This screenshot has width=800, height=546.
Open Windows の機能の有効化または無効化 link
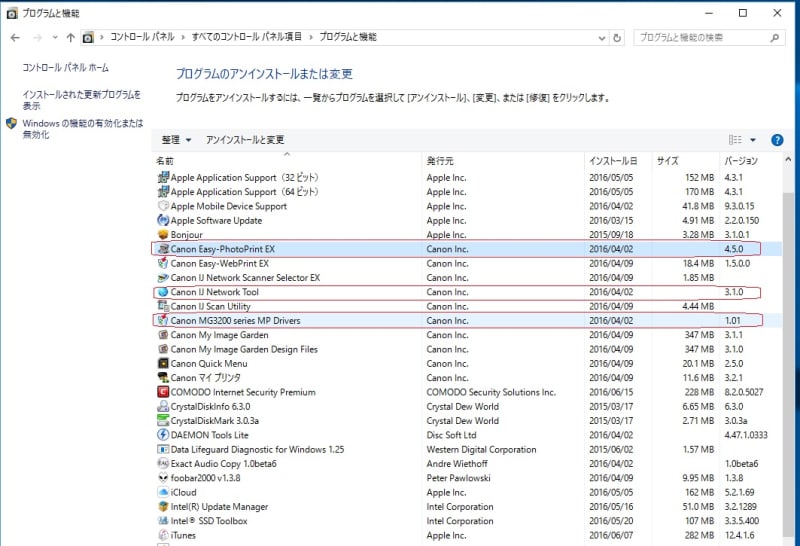click(83, 129)
